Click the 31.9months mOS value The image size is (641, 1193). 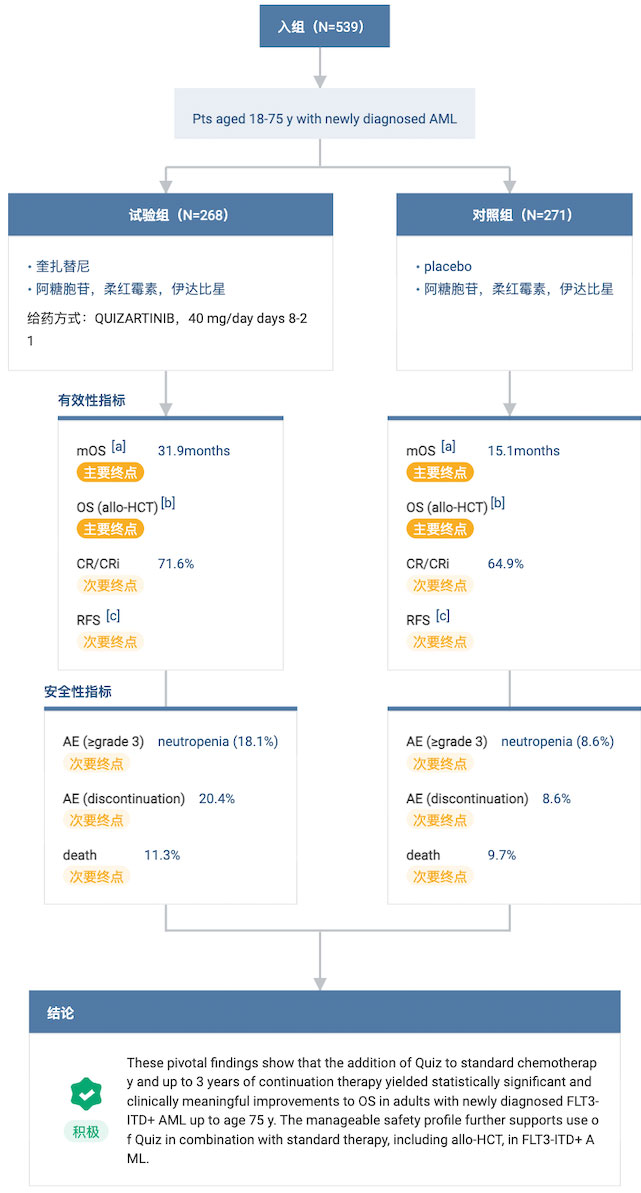pyautogui.click(x=194, y=451)
